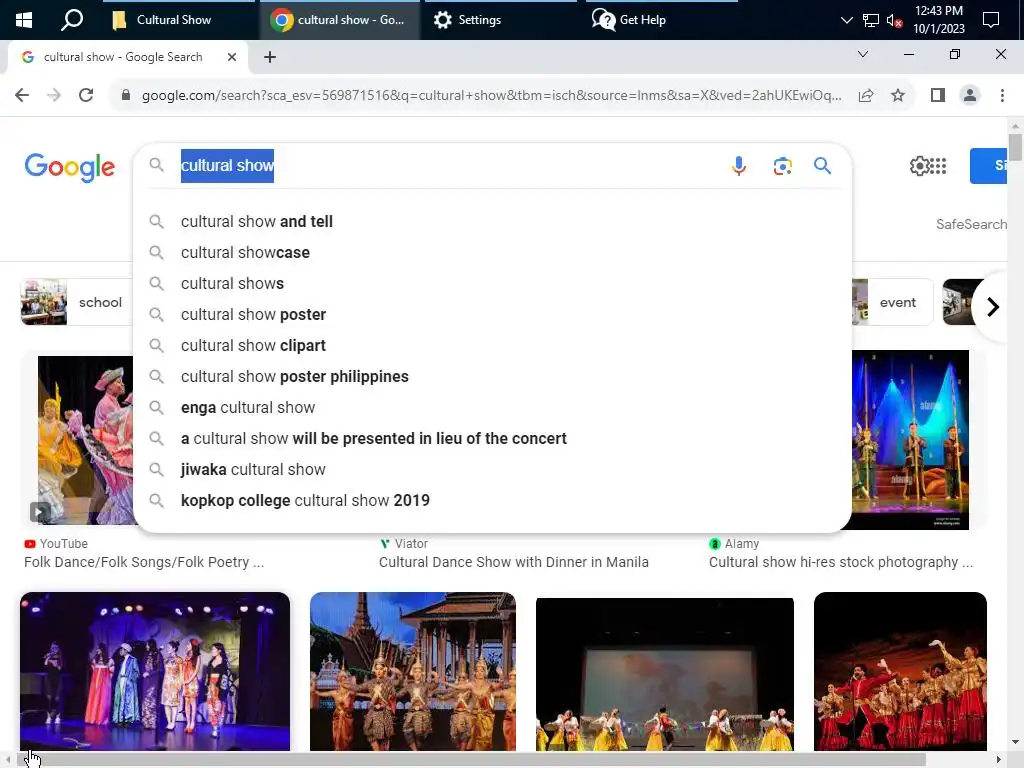
Task: Choose suggestion cultural show and tell
Action: point(492,221)
